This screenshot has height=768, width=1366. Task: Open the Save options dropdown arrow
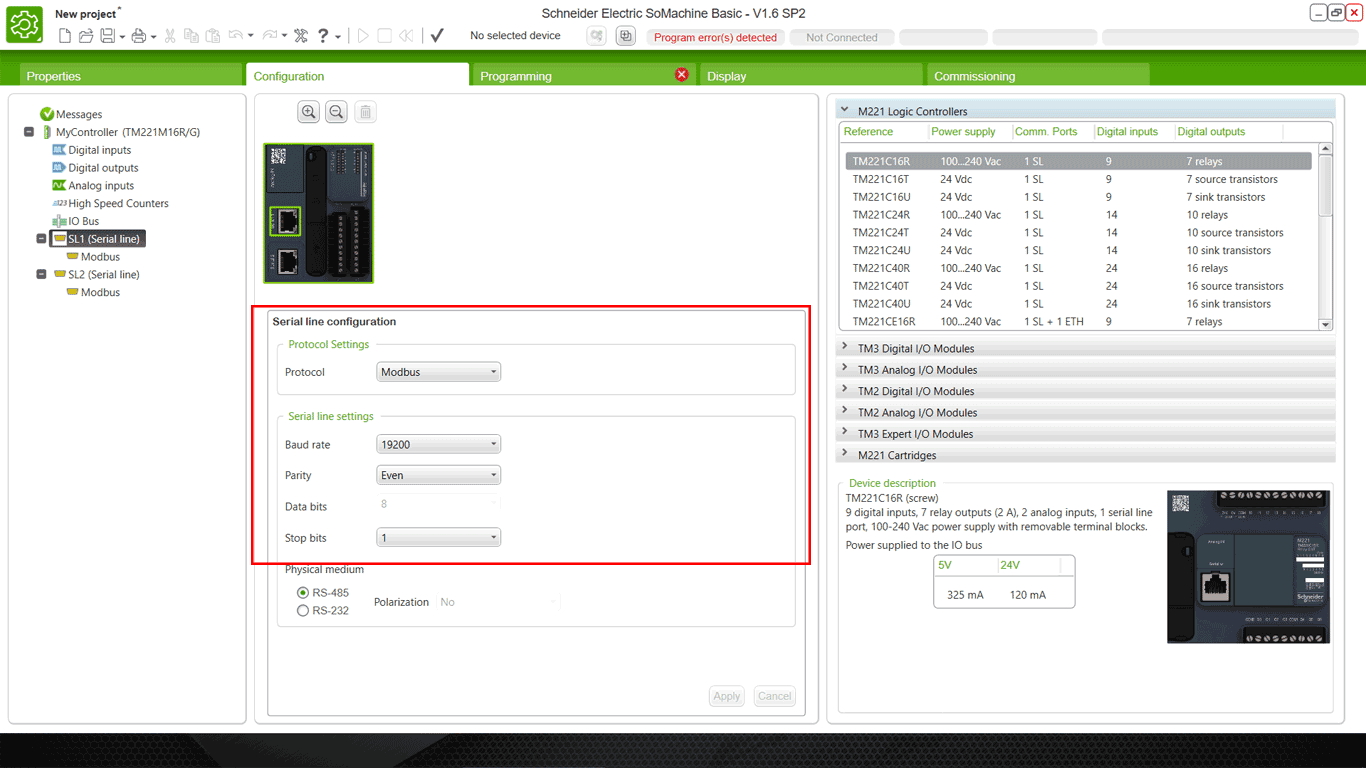[122, 37]
